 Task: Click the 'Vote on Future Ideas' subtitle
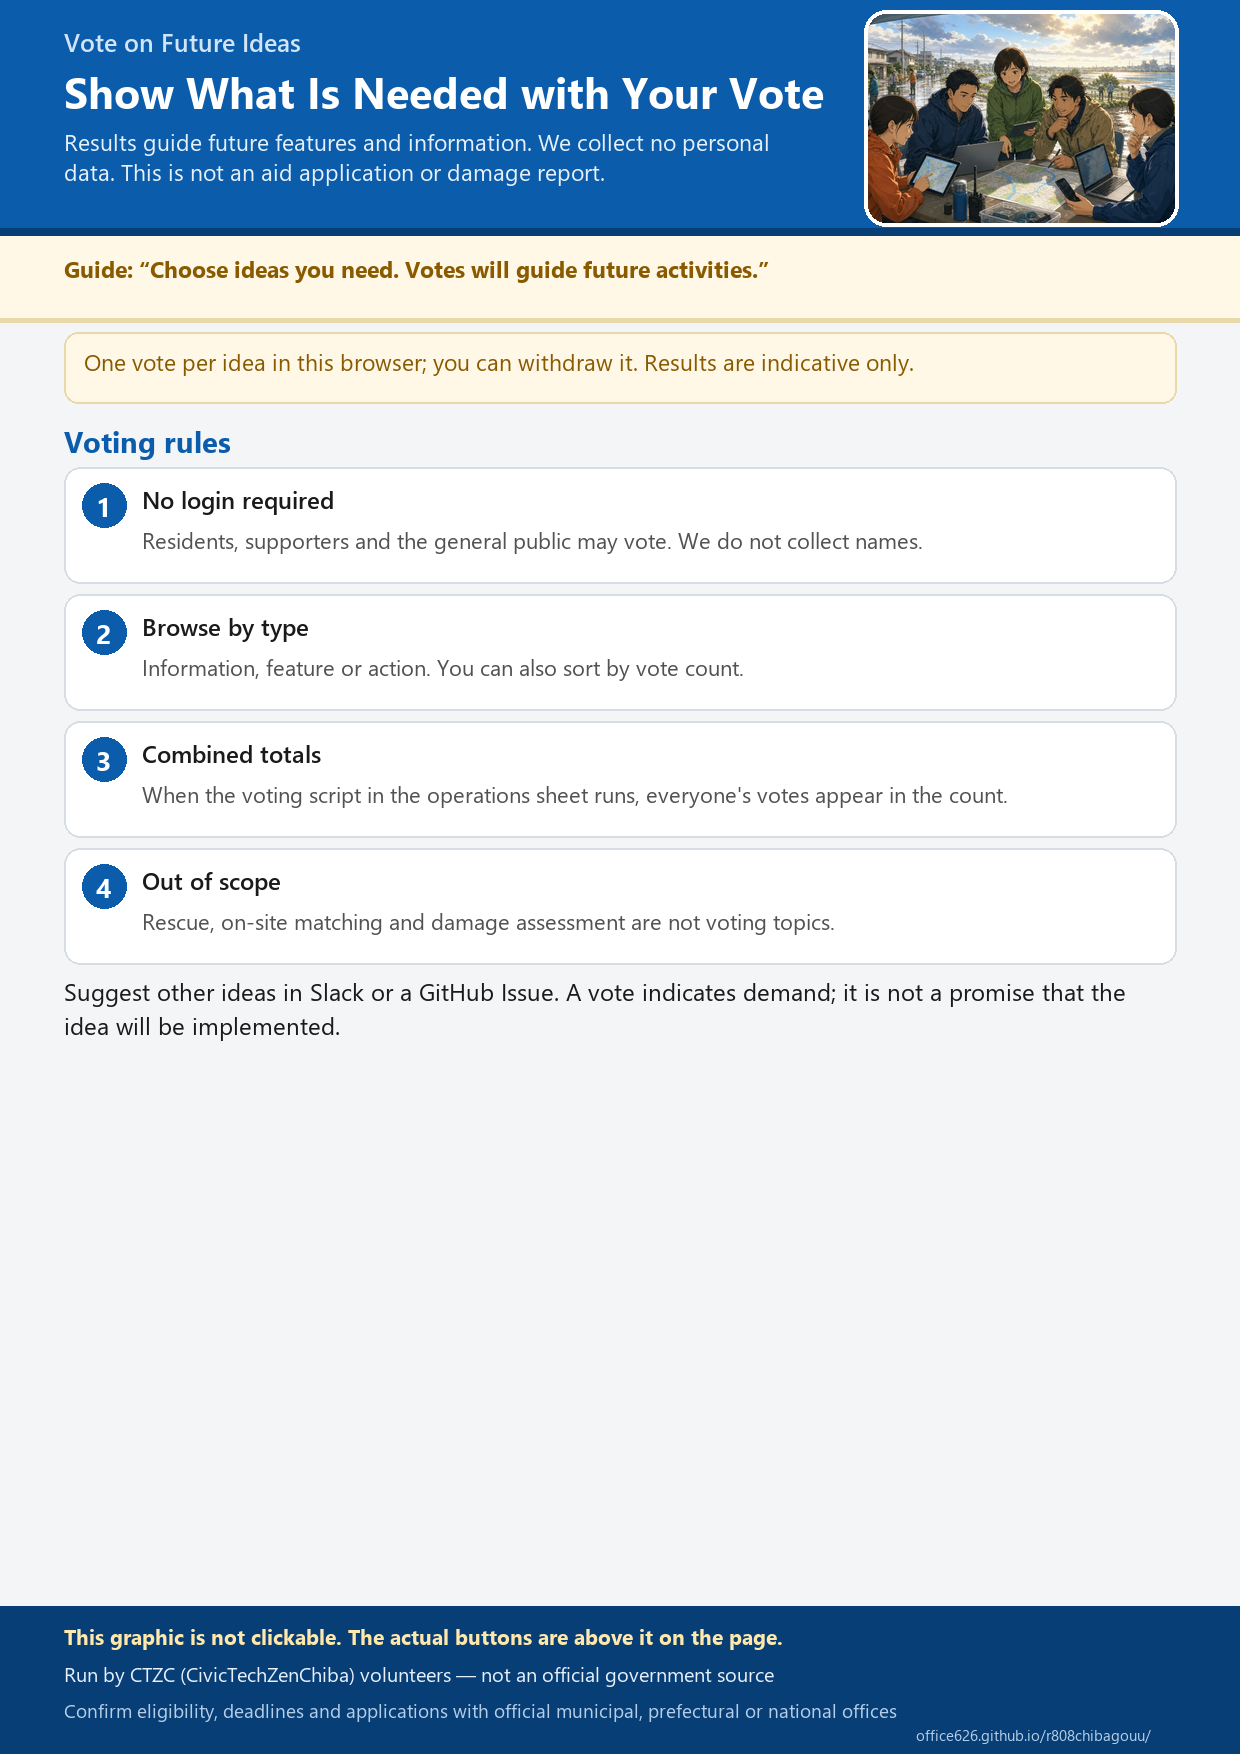coord(182,43)
